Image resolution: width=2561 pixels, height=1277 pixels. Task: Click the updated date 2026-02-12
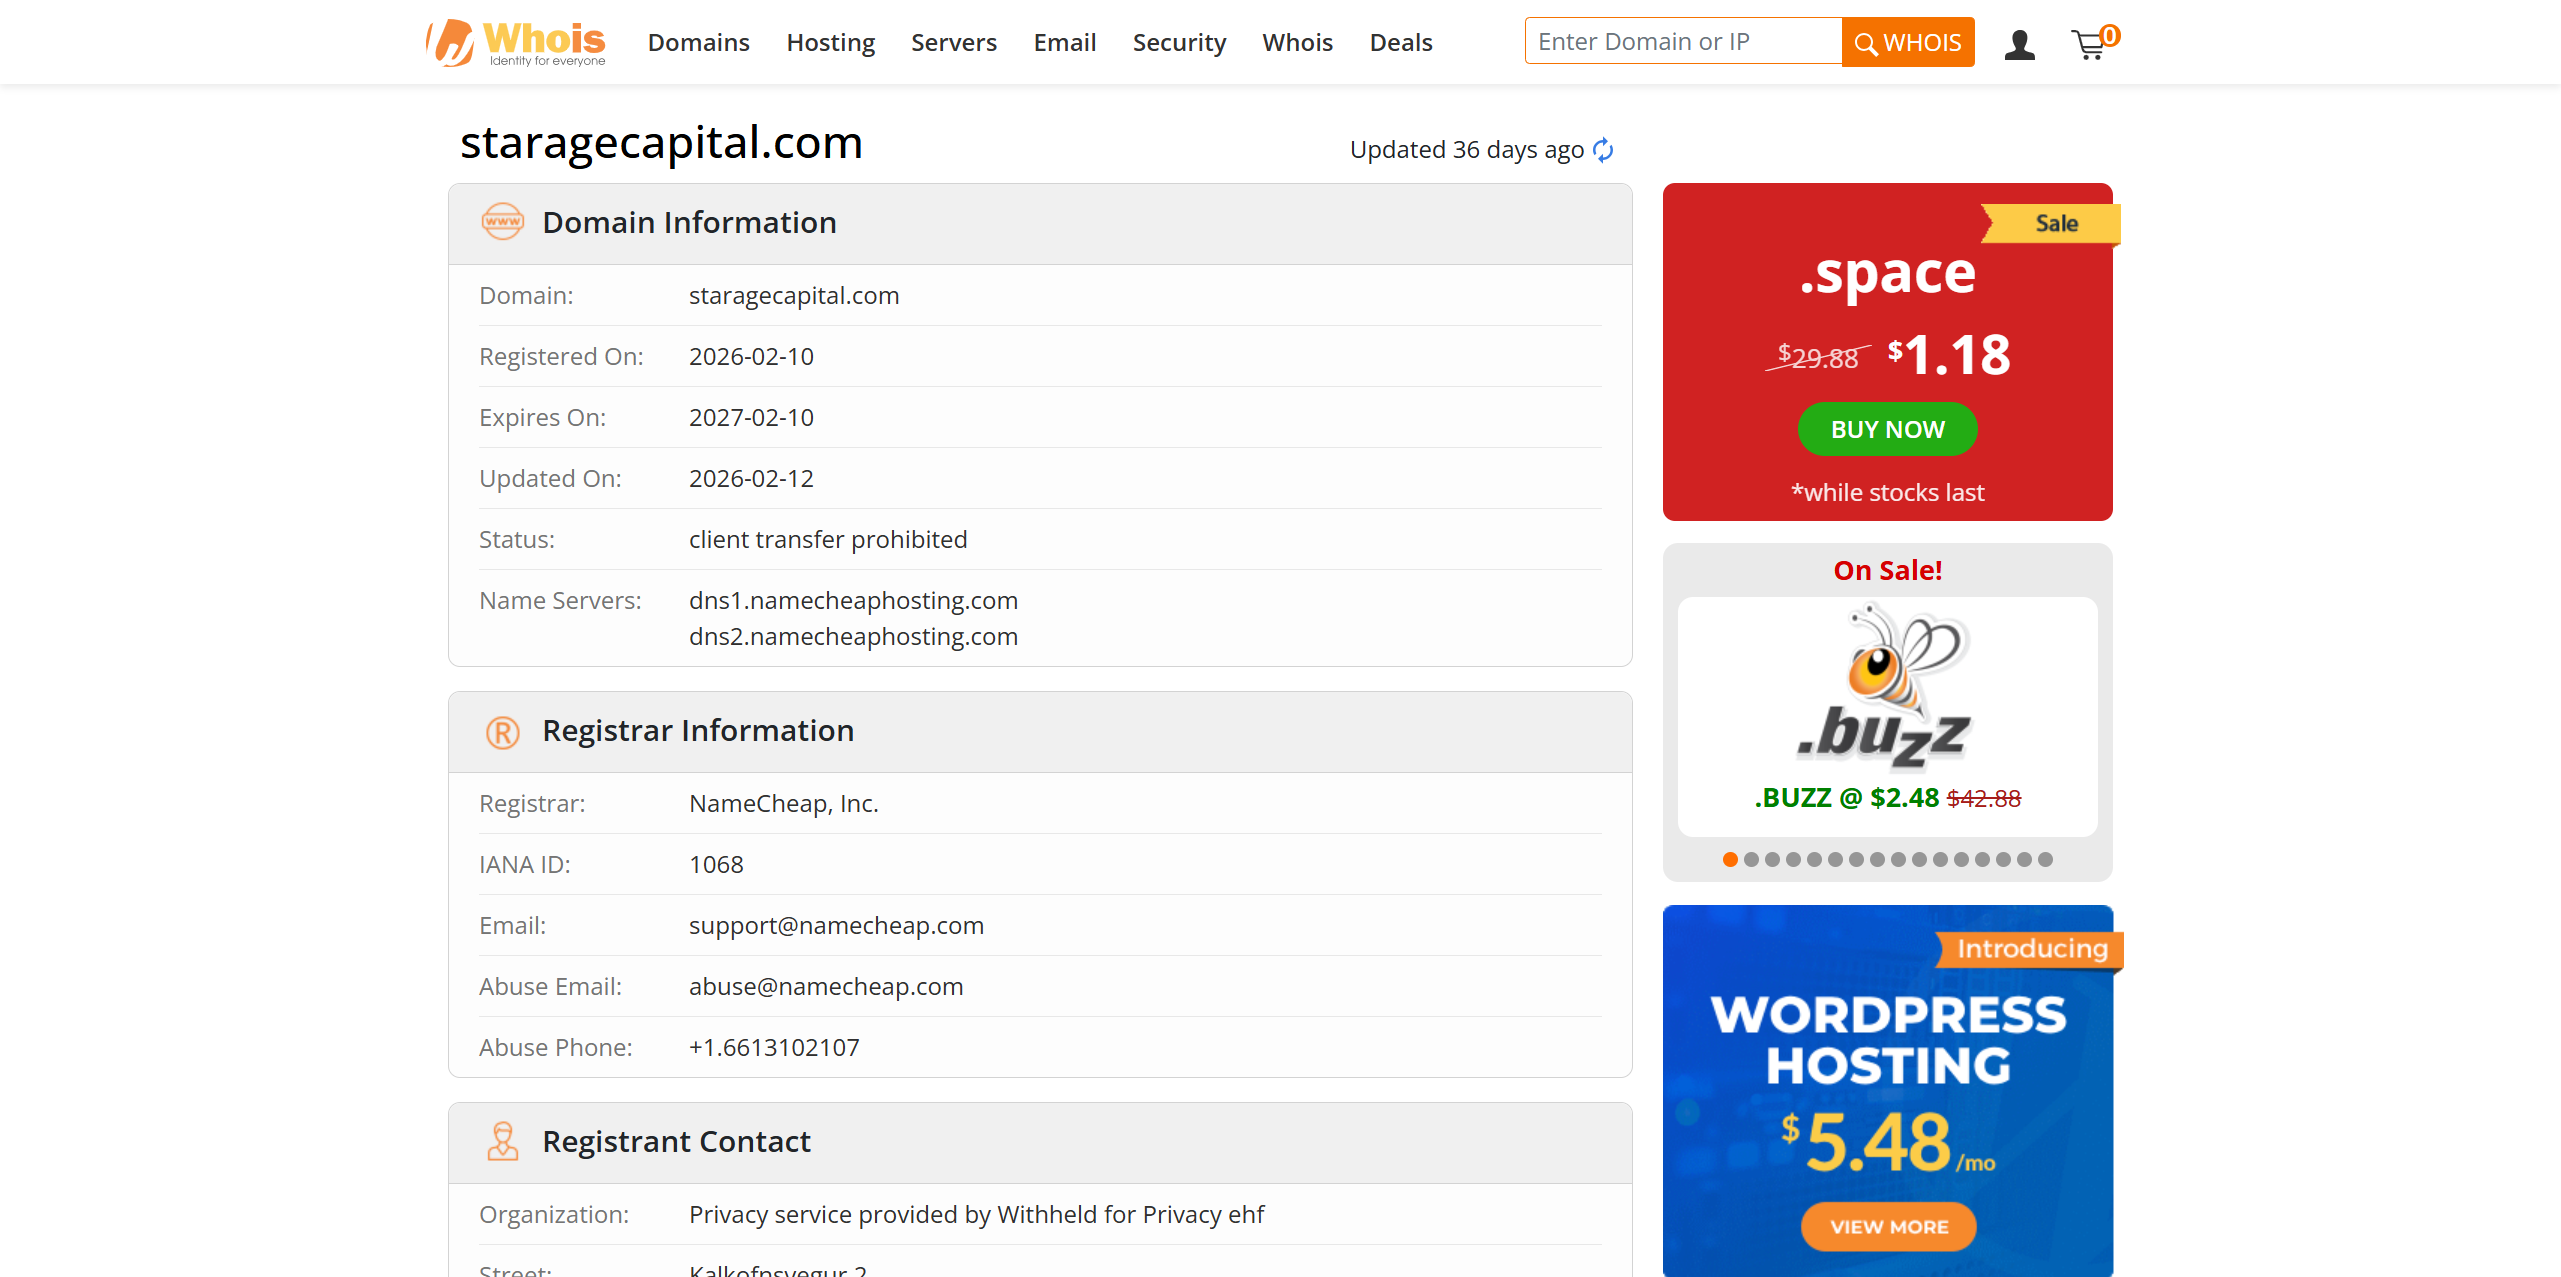[751, 479]
